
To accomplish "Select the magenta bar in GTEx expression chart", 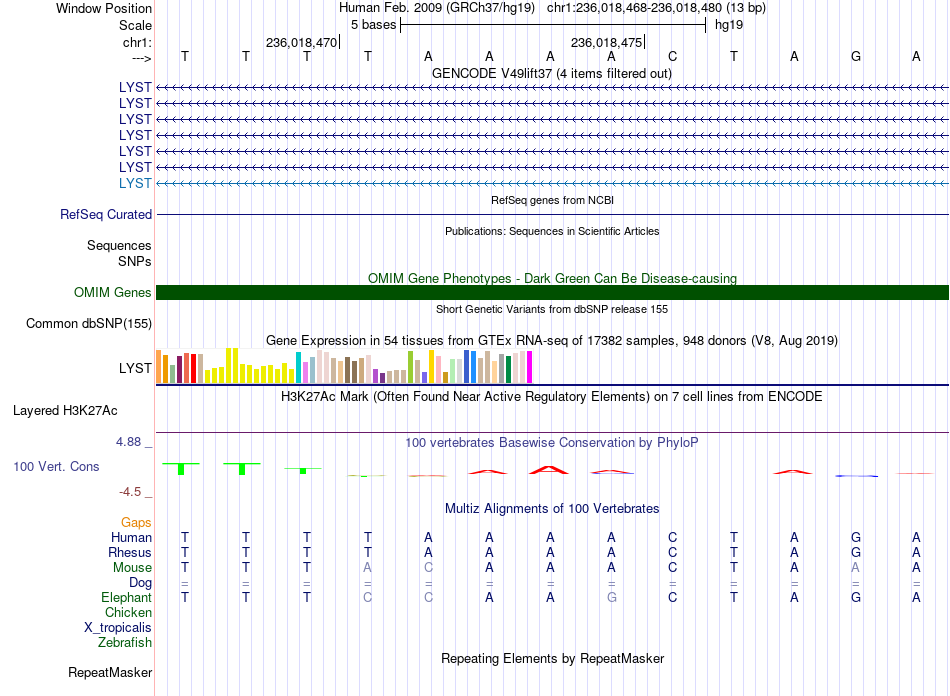I will 530,367.
